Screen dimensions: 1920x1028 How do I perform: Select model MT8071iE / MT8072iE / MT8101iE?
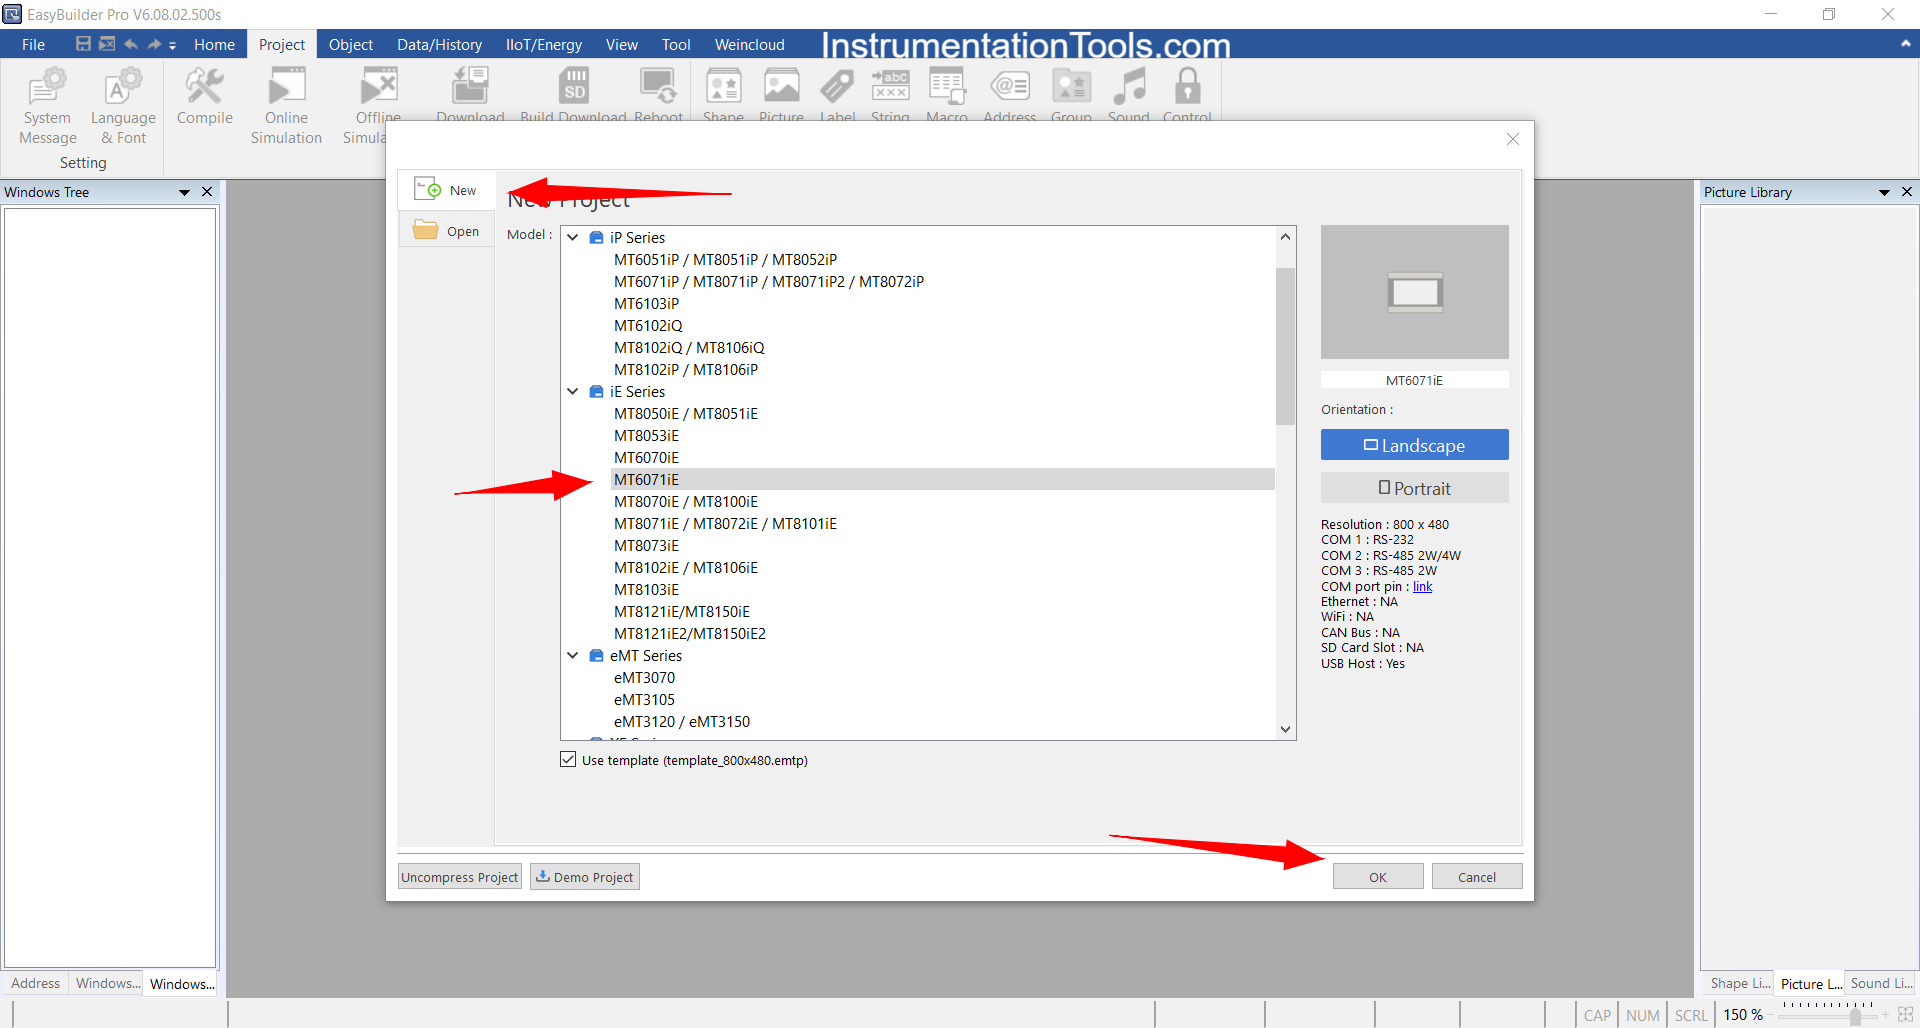coord(725,523)
